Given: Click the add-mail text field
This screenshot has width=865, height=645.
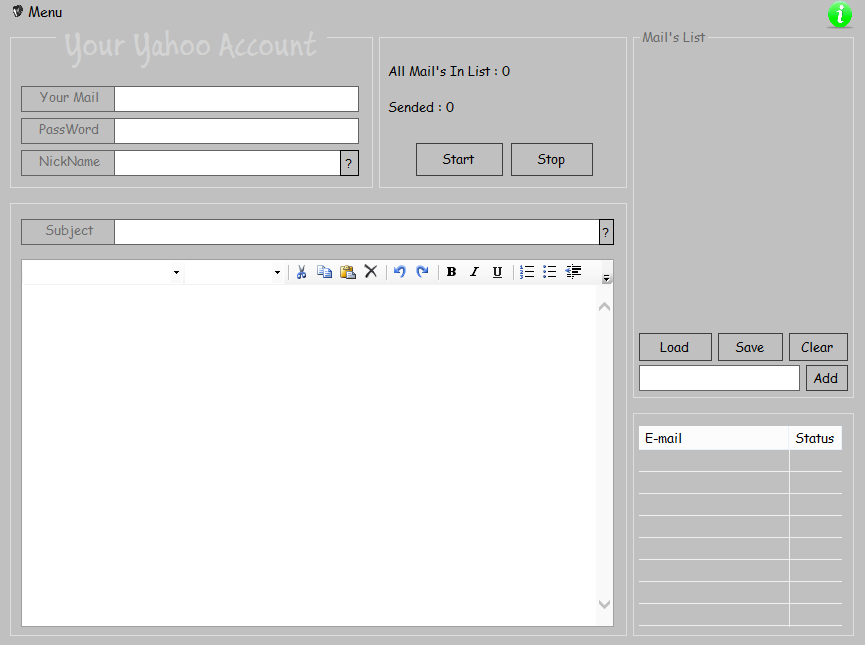Looking at the screenshot, I should (719, 378).
